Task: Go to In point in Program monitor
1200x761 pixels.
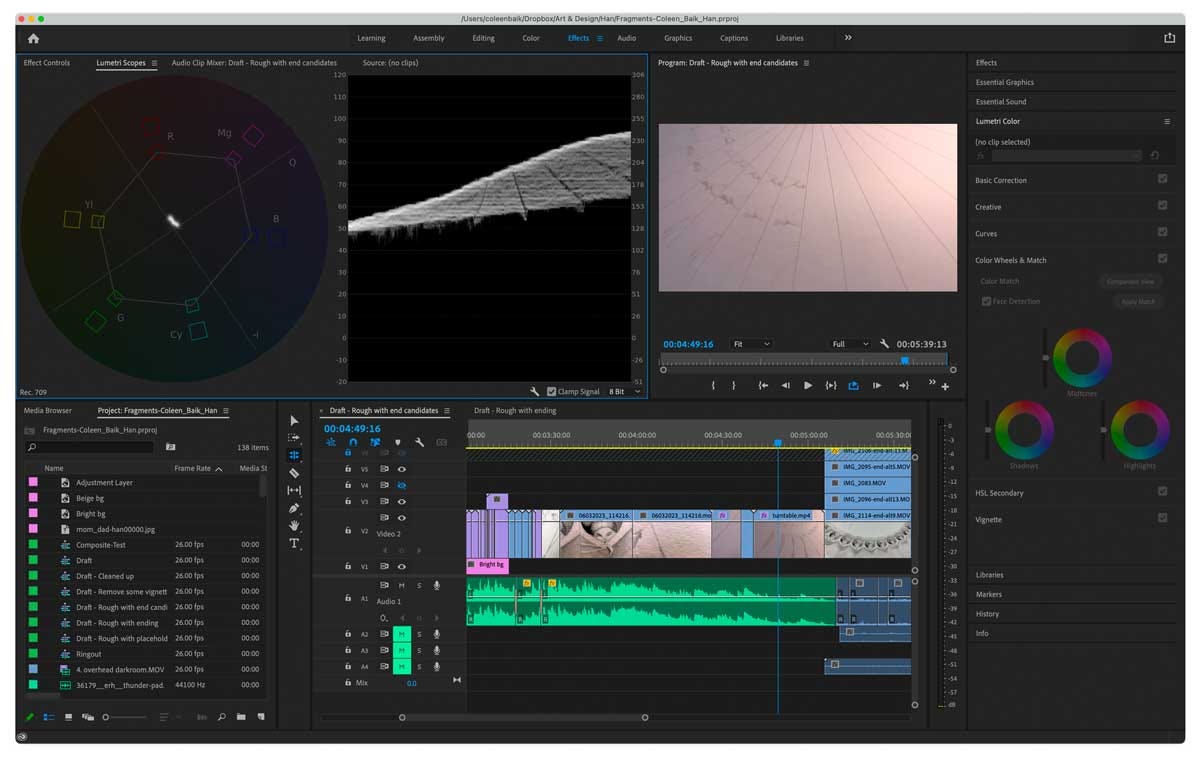Action: [x=763, y=385]
